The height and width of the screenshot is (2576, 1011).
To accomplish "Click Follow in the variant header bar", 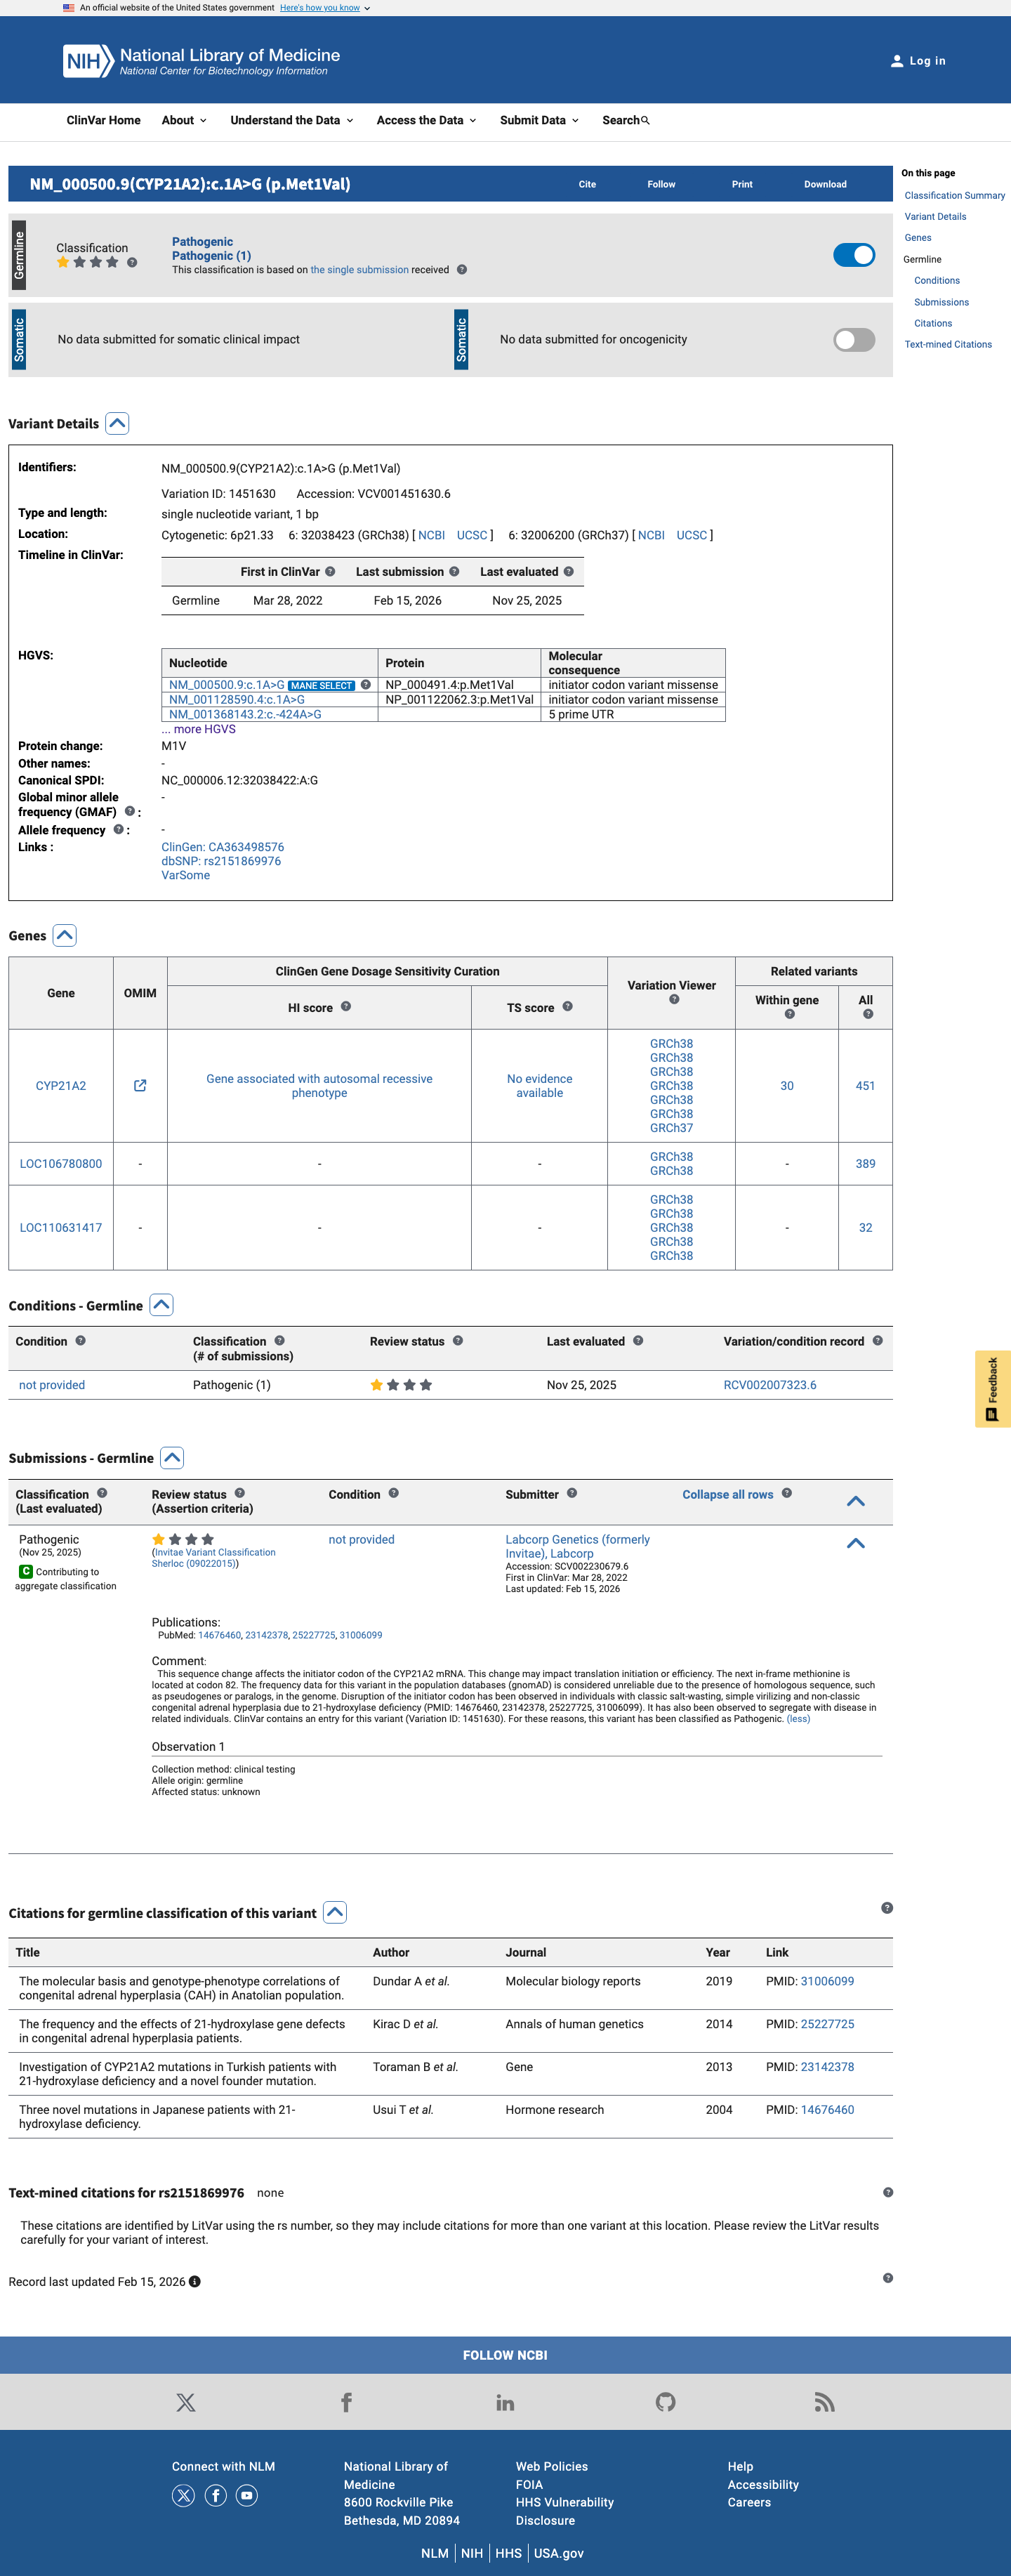I will click(661, 185).
